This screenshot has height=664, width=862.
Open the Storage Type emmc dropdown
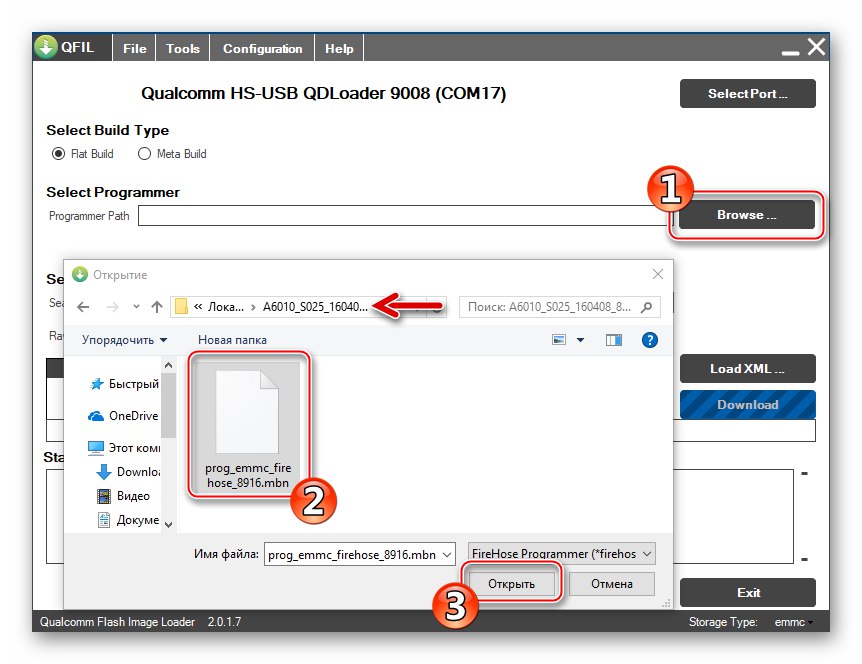click(794, 622)
